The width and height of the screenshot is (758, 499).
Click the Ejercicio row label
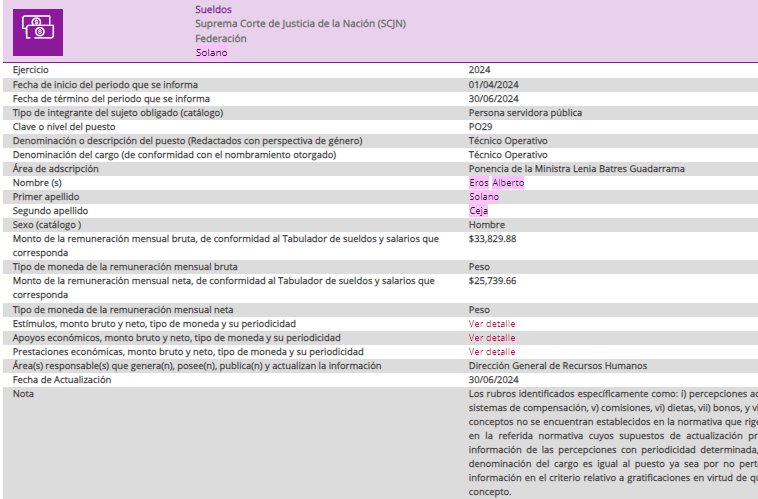30,70
